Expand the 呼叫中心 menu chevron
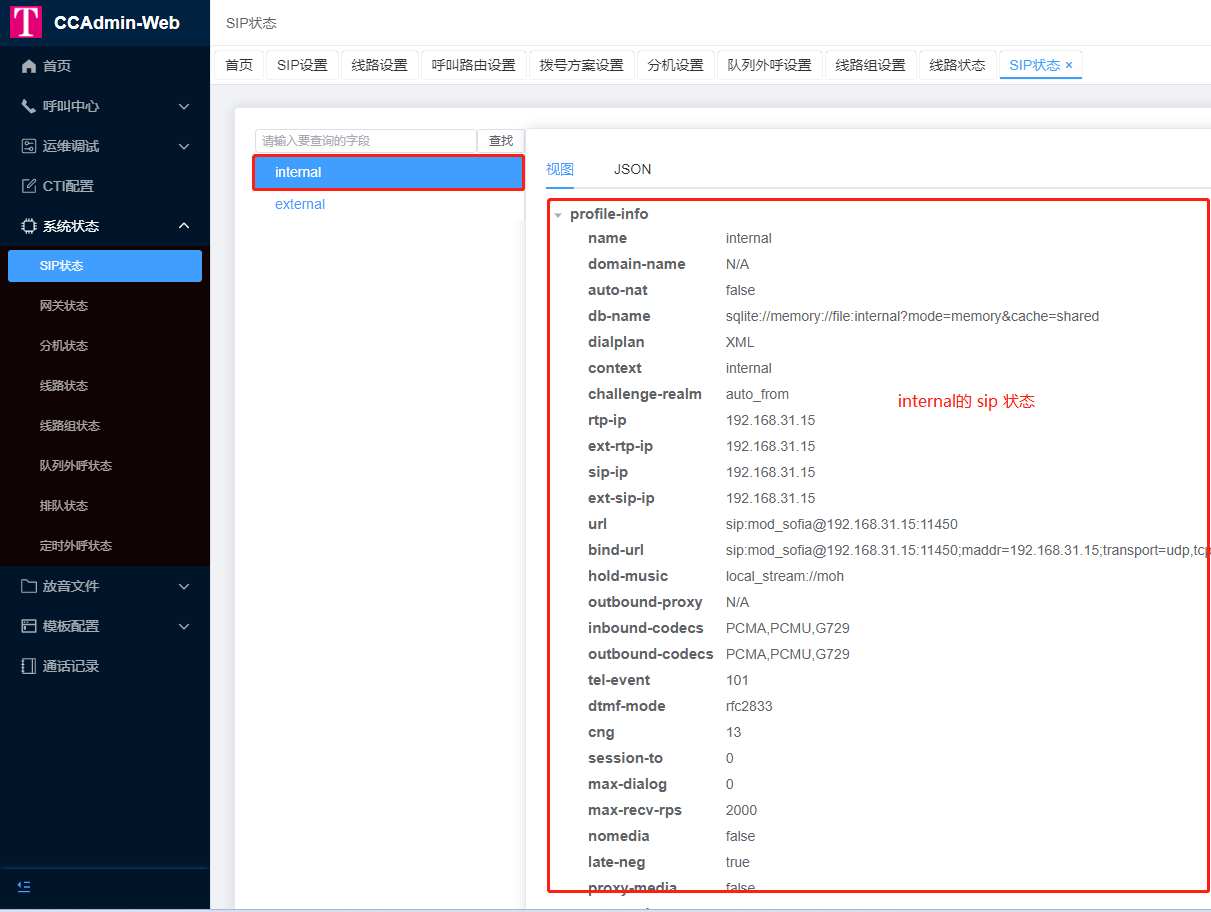This screenshot has width=1211, height=912. 184,106
